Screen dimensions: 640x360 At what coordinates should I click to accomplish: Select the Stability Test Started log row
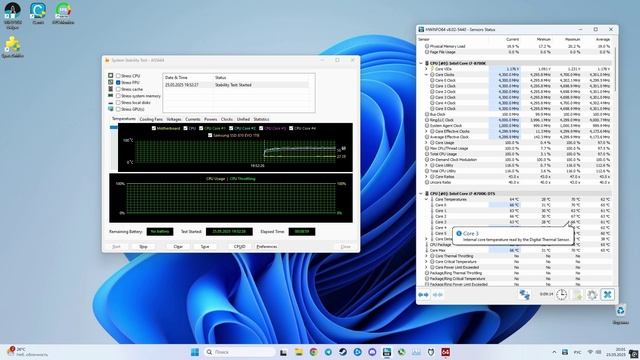coord(236,85)
